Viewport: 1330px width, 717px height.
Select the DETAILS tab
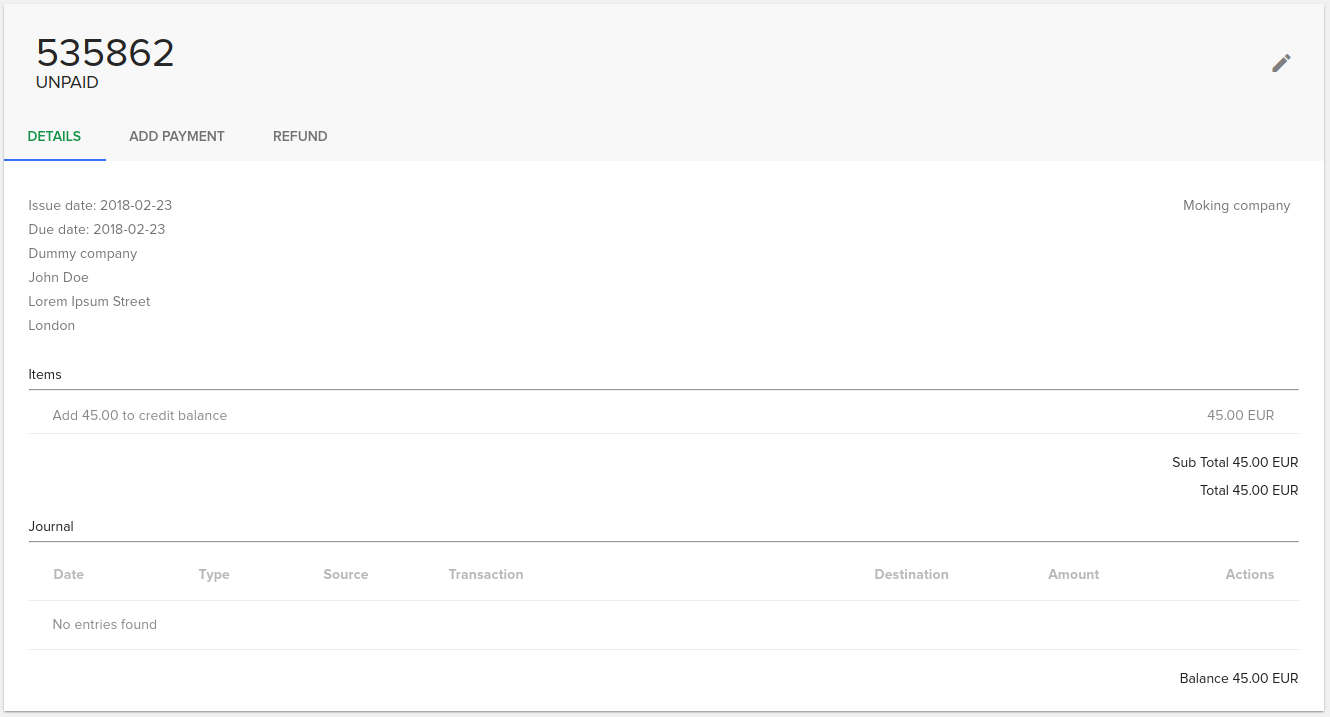54,136
